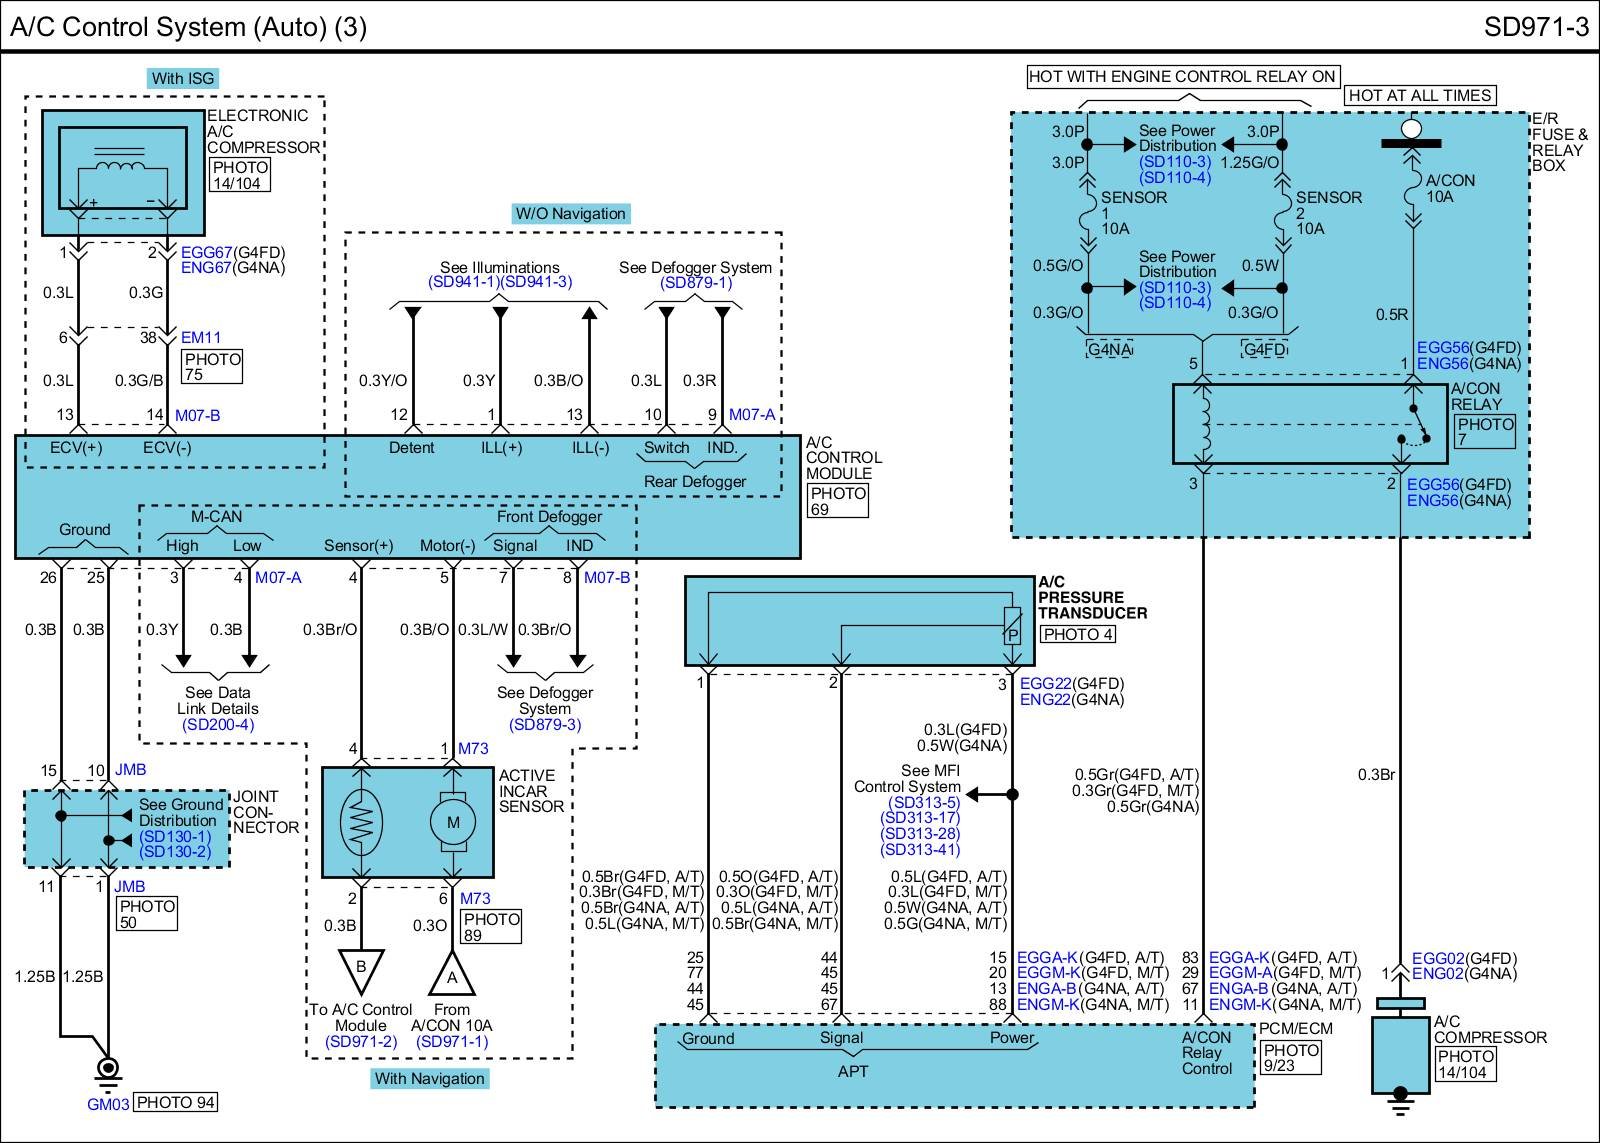Click the PHOTO 69 box beside A/C Control Module

click(838, 501)
